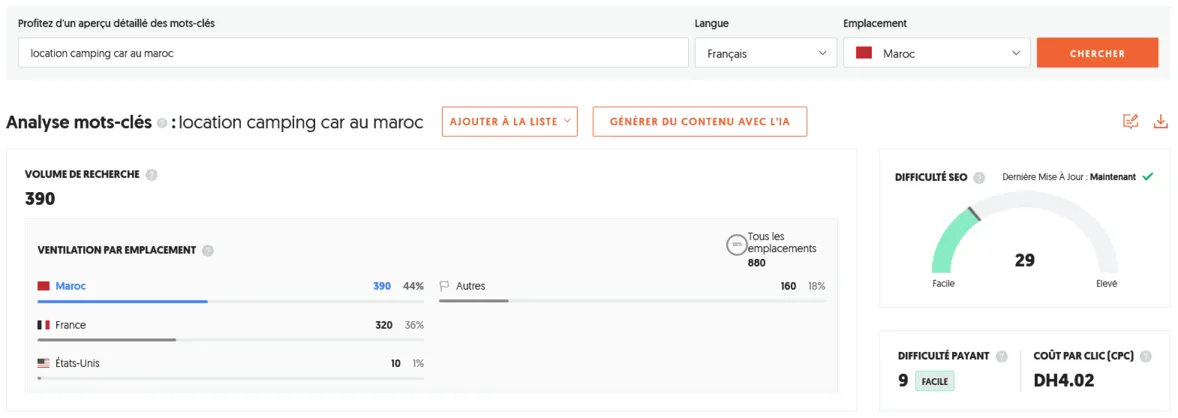Click the 880 total locations value
The height and width of the screenshot is (418, 1178).
click(x=757, y=263)
